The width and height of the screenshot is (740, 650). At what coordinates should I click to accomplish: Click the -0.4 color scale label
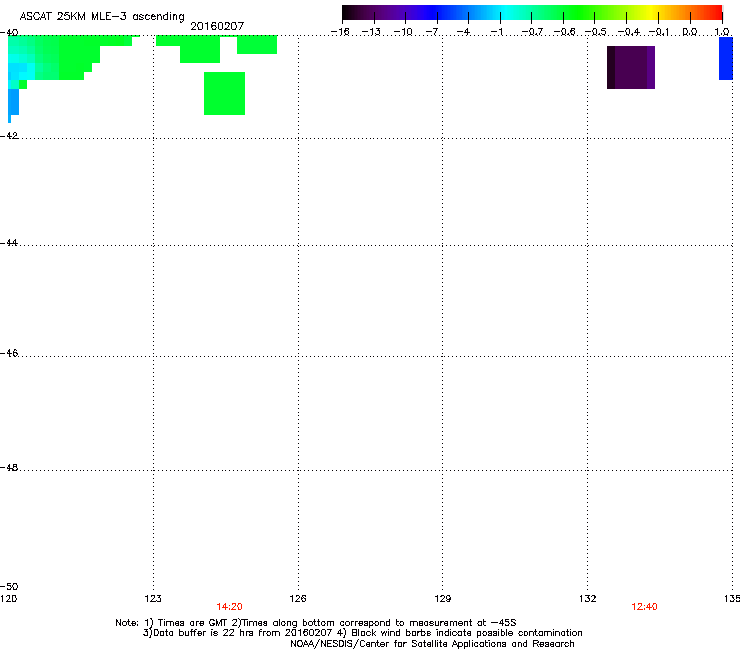click(629, 32)
